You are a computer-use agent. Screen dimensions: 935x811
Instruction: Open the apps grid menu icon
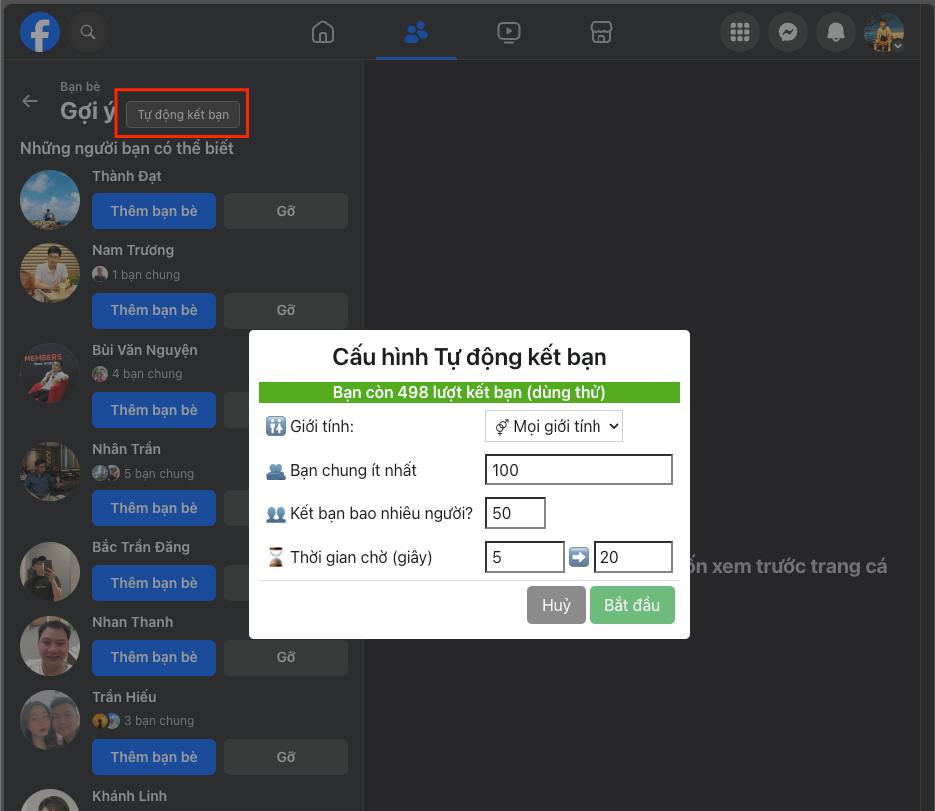point(739,32)
